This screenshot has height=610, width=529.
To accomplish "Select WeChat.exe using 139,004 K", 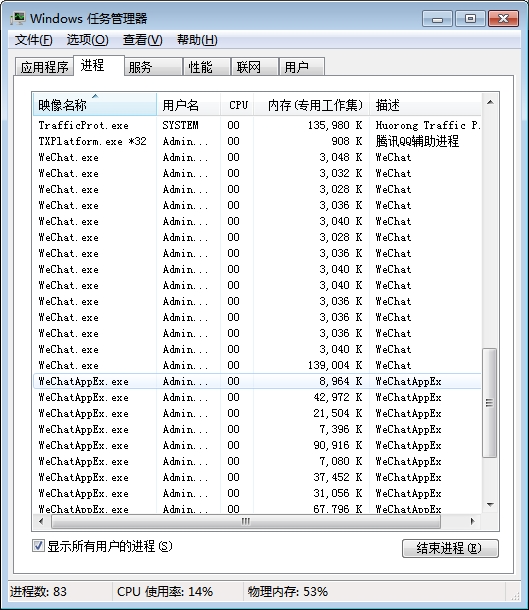I will tap(257, 365).
